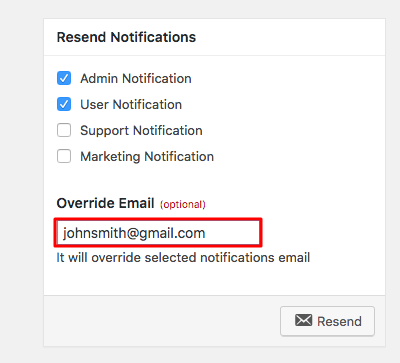Click the User Notification label text
This screenshot has height=363, width=400.
tap(131, 105)
